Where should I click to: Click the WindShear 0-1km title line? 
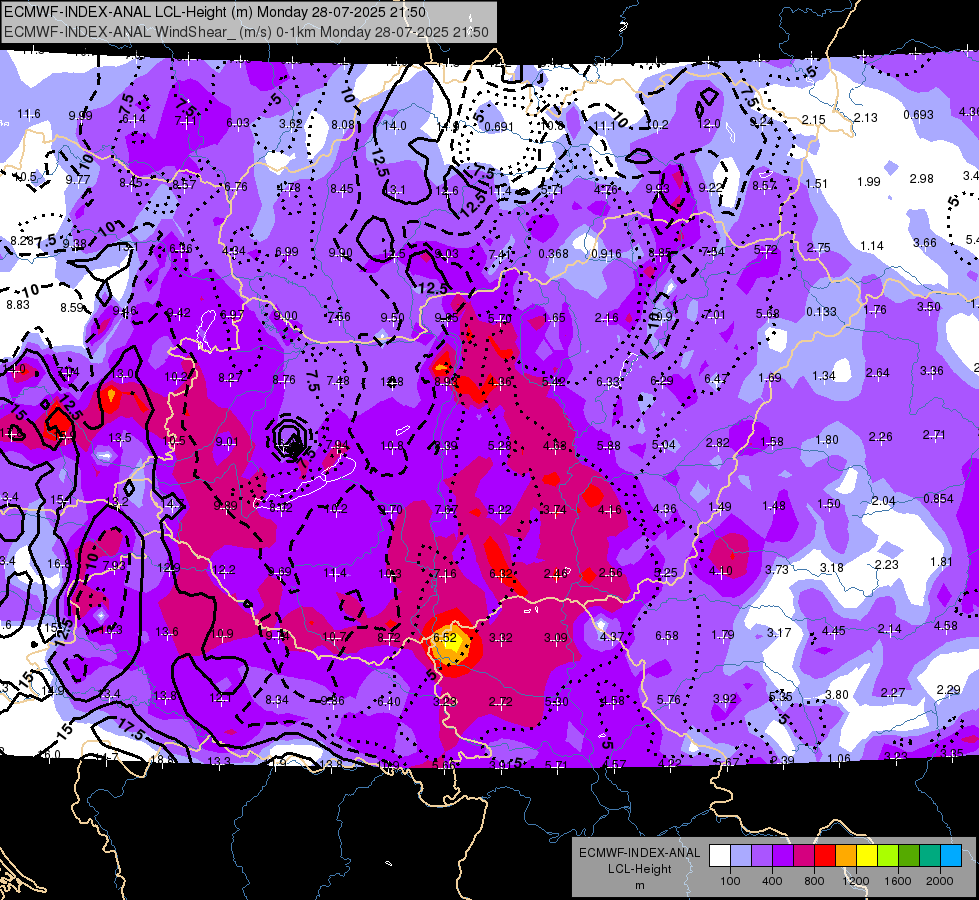(246, 31)
